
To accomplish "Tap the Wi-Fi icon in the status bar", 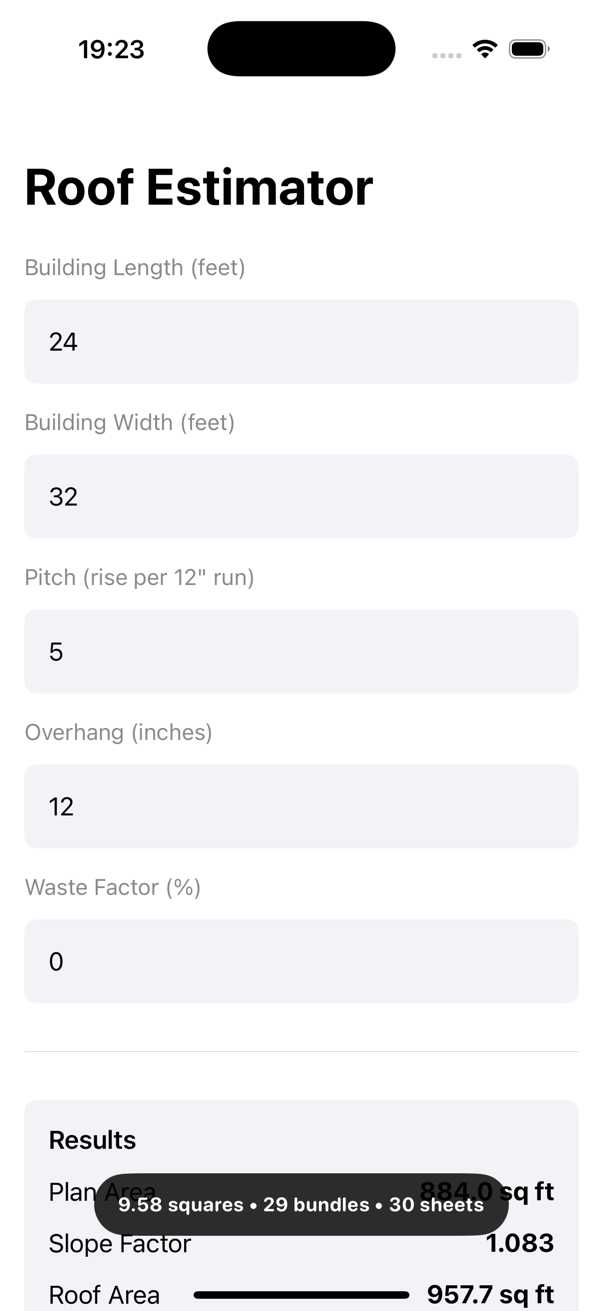I will tap(485, 47).
